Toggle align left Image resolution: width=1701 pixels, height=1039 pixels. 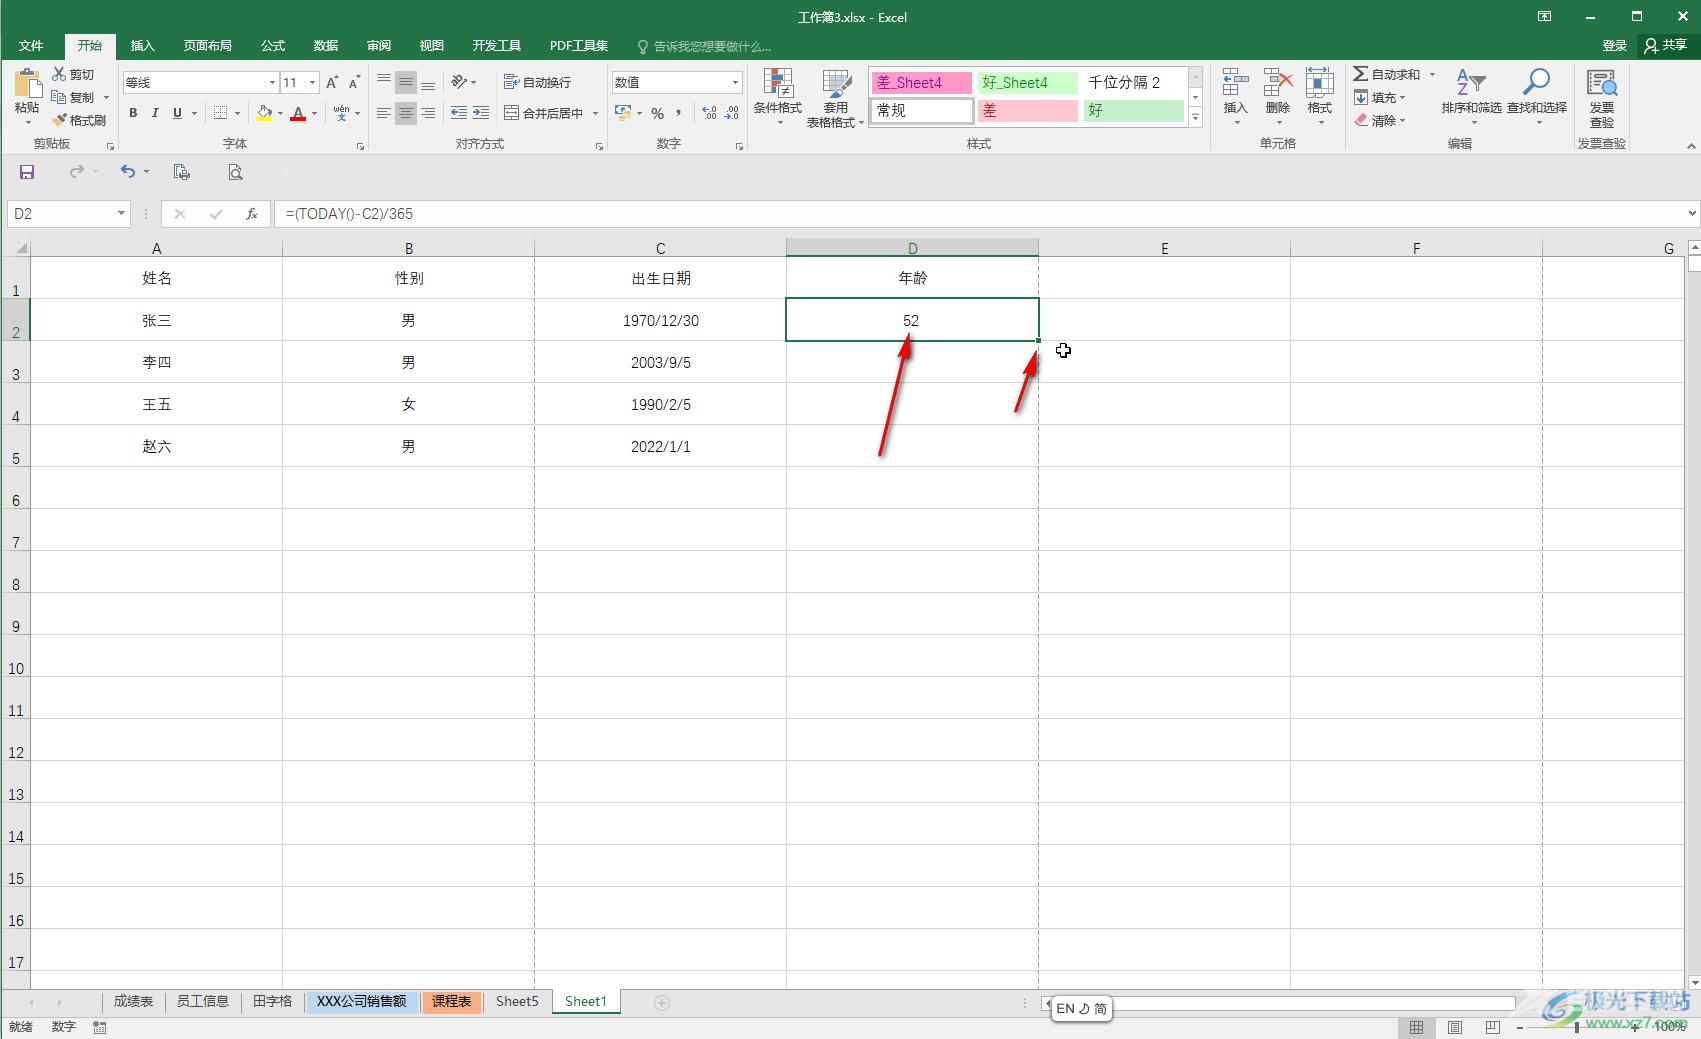point(384,113)
